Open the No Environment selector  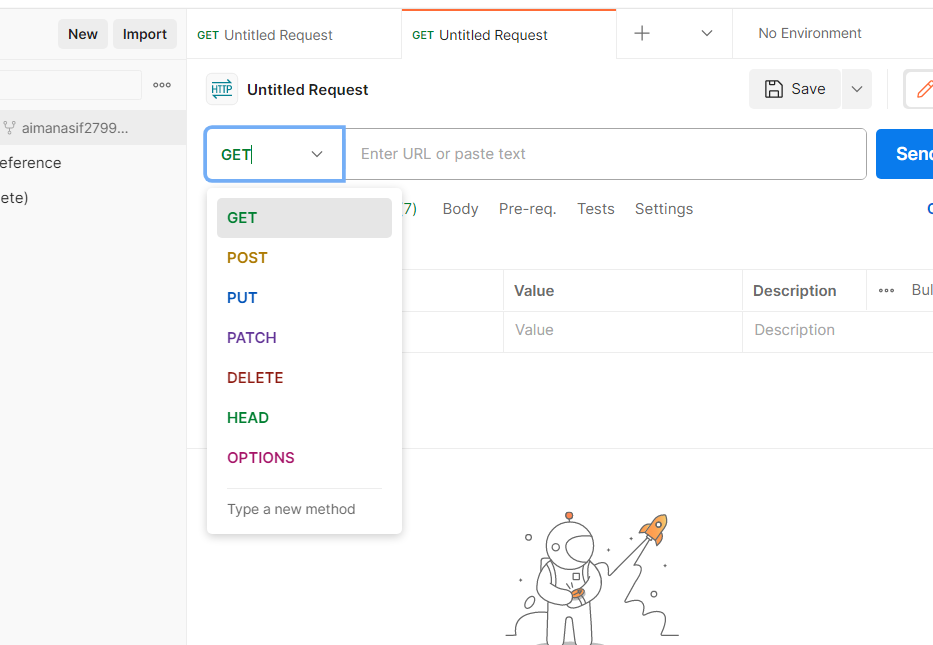[x=809, y=33]
